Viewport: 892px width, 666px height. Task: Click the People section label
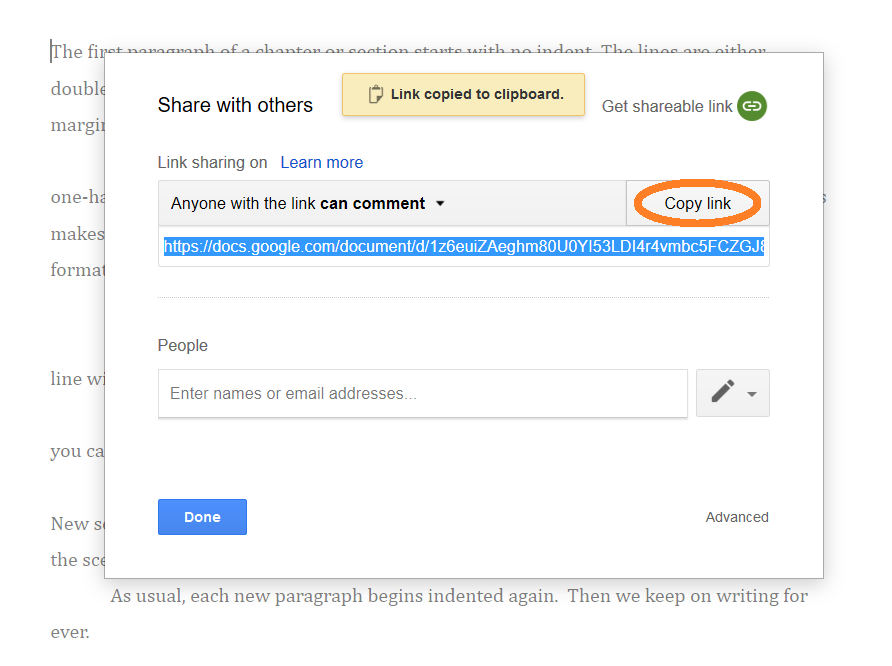pyautogui.click(x=183, y=345)
